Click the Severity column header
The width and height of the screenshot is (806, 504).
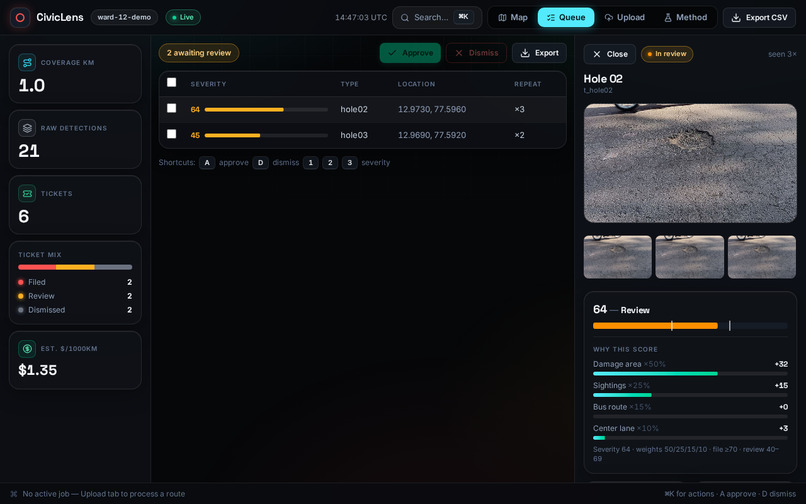[x=208, y=84]
